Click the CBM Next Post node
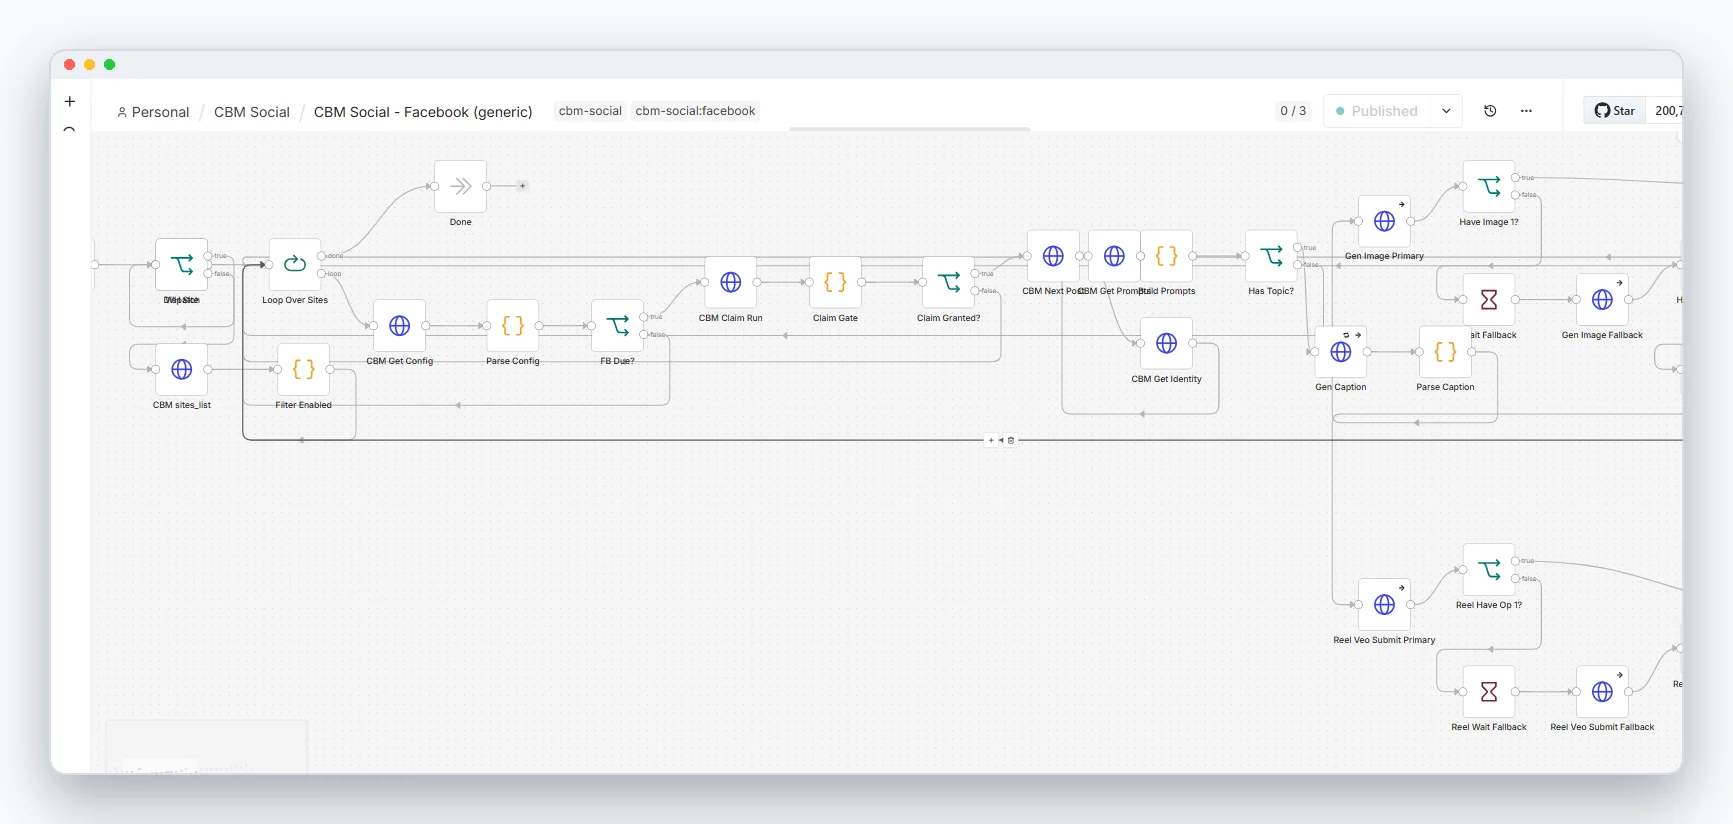The width and height of the screenshot is (1733, 824). (1053, 256)
